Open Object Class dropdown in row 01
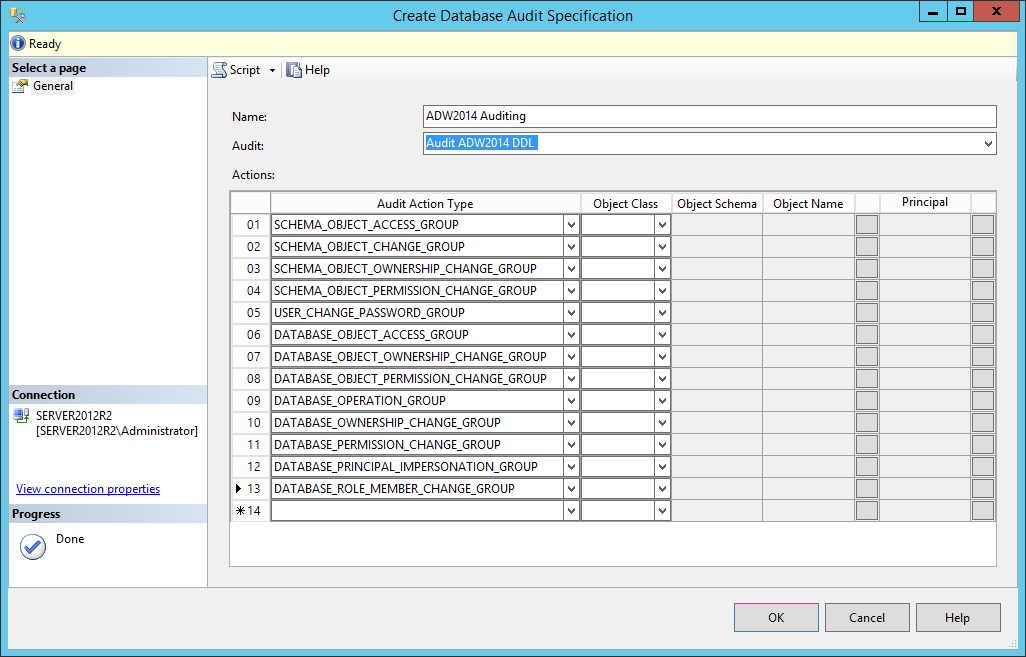The image size is (1026, 657). point(662,225)
